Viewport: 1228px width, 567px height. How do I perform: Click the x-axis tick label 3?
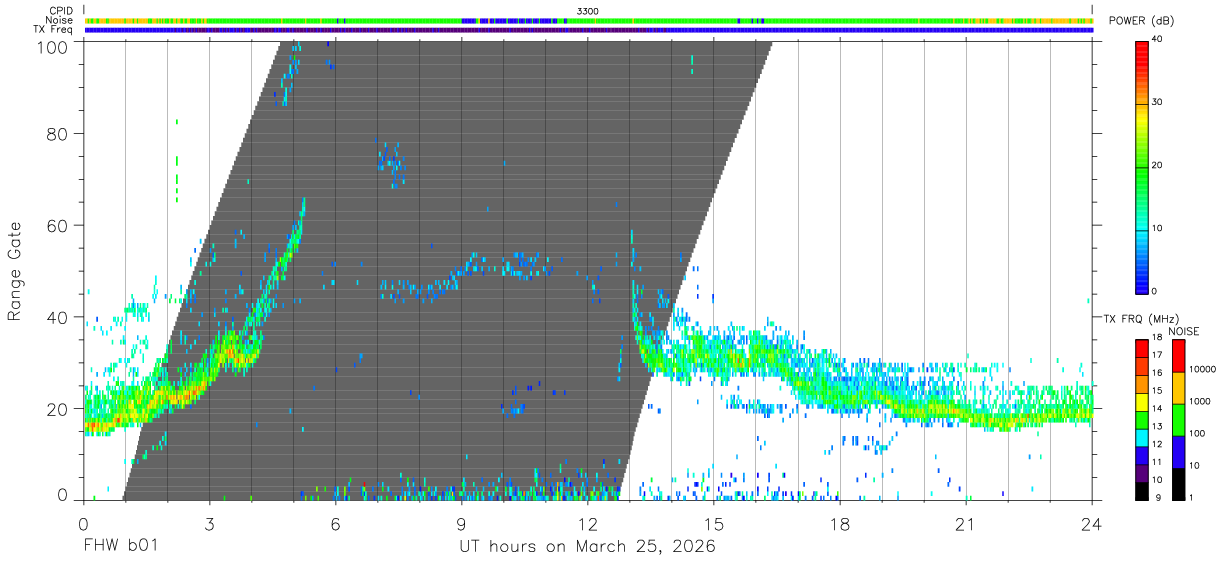209,524
